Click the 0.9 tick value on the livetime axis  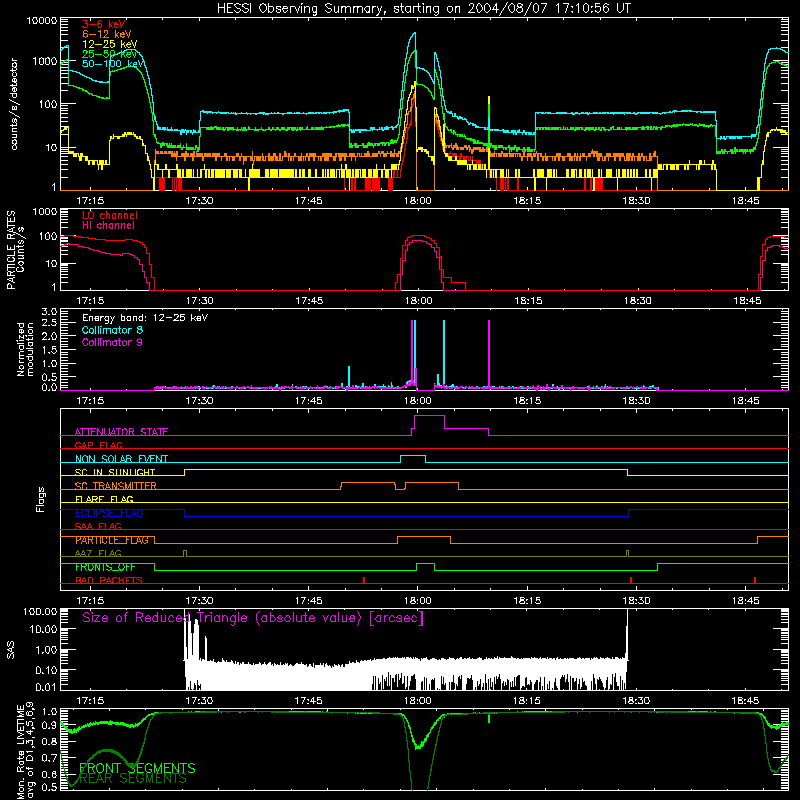pos(49,726)
